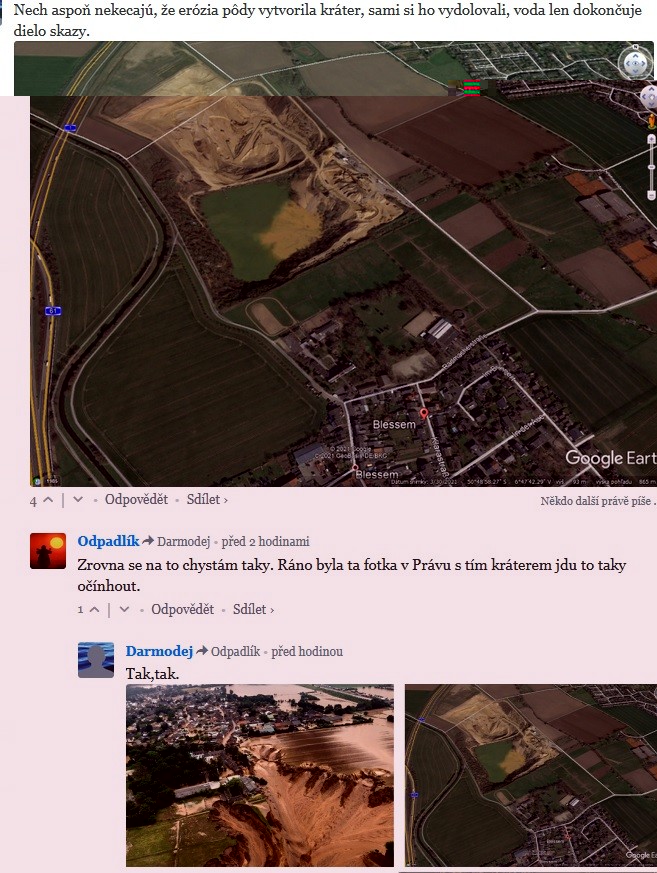Click the Google Earth look-around compass control

(635, 63)
